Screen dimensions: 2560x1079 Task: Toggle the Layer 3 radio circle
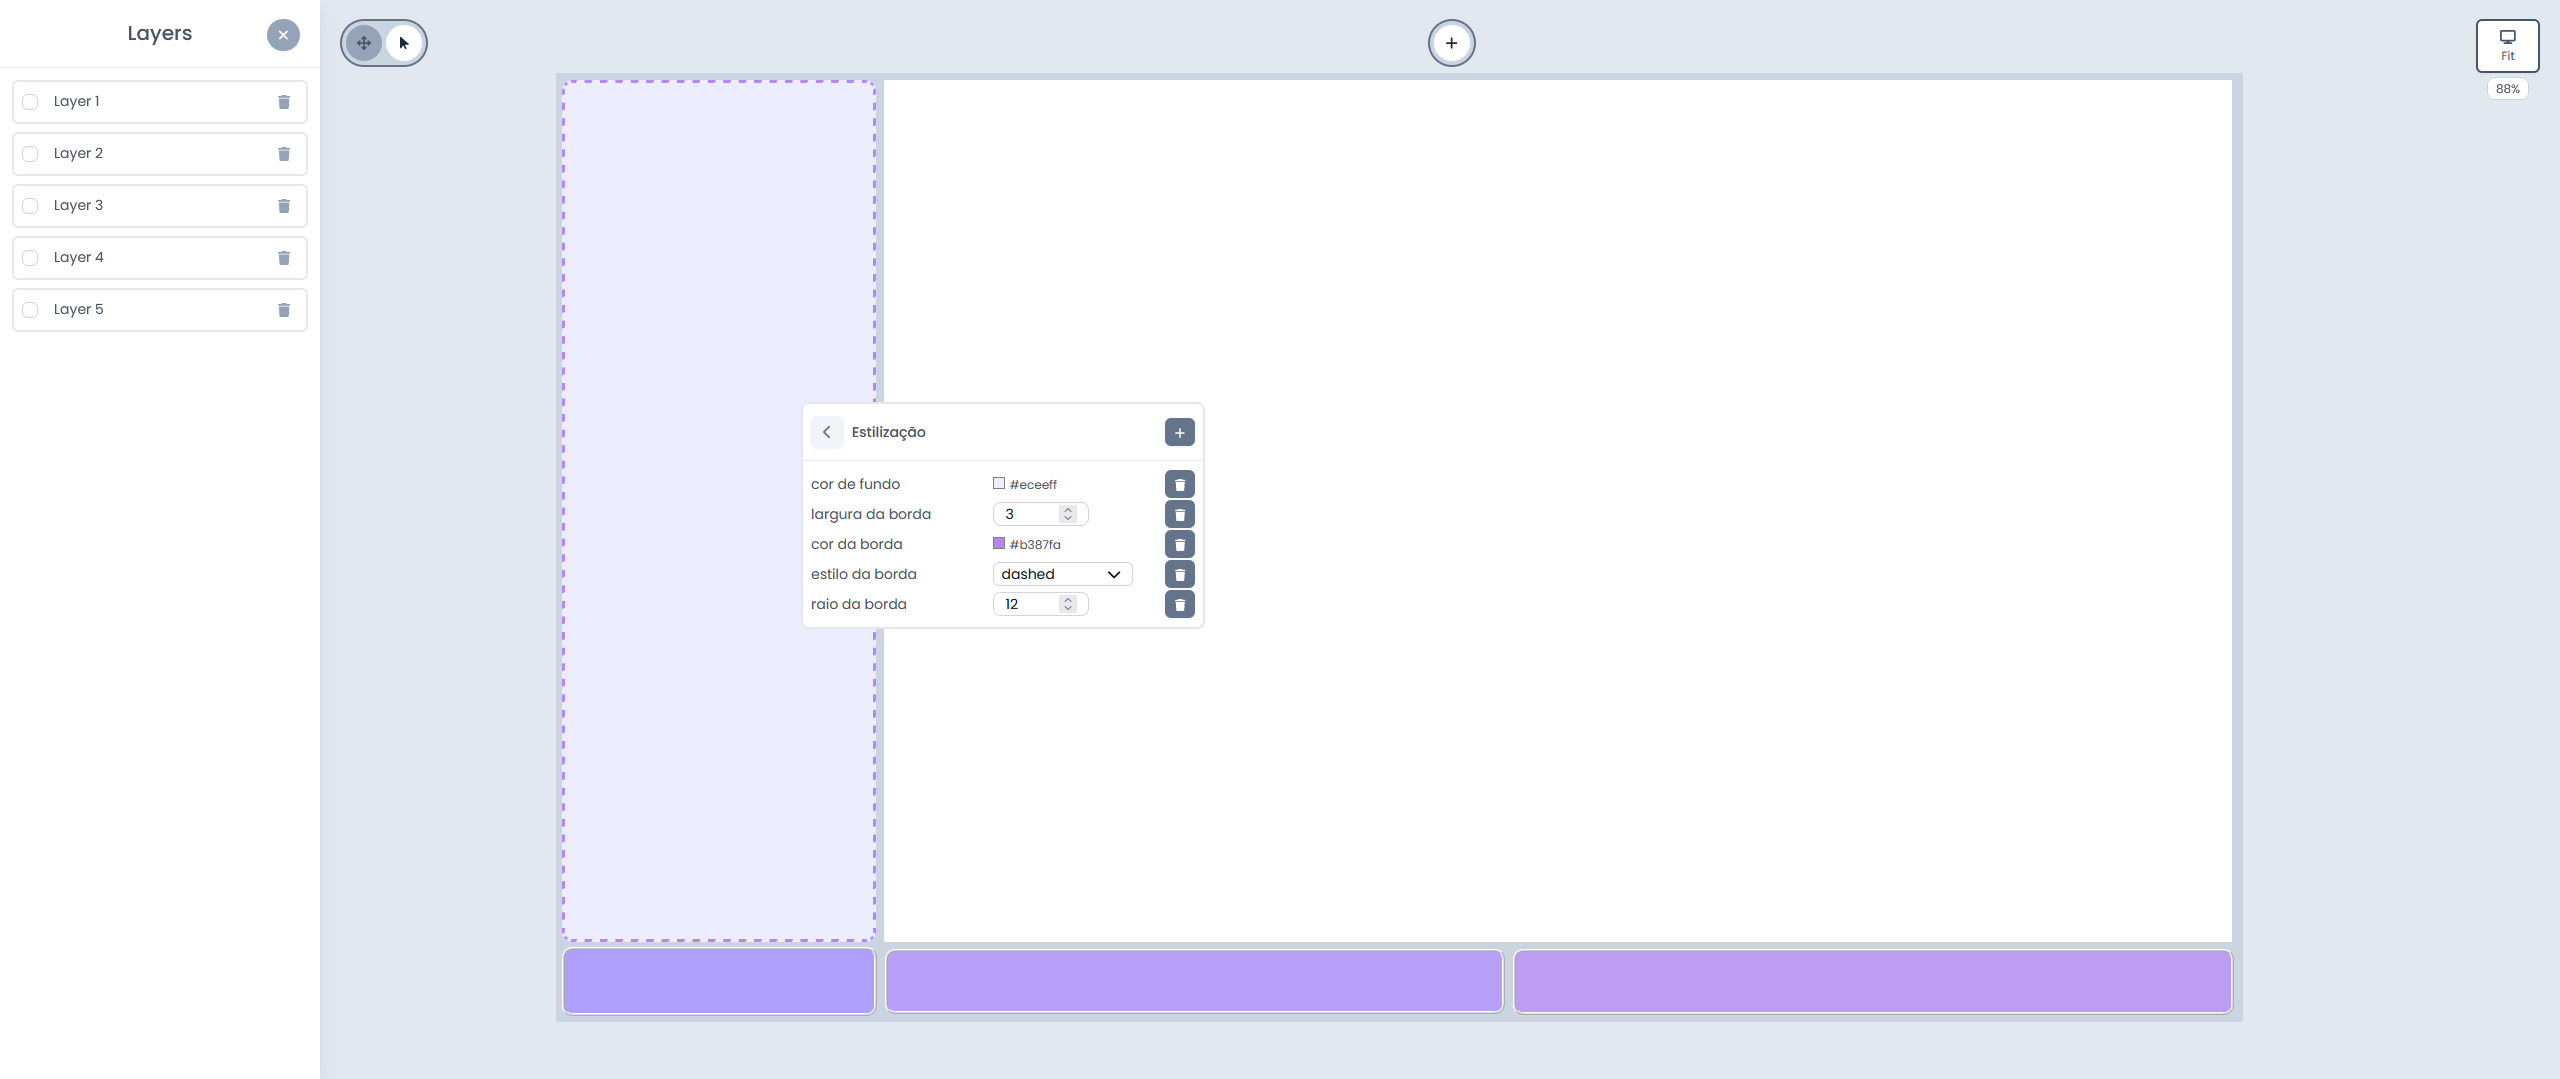coord(30,206)
